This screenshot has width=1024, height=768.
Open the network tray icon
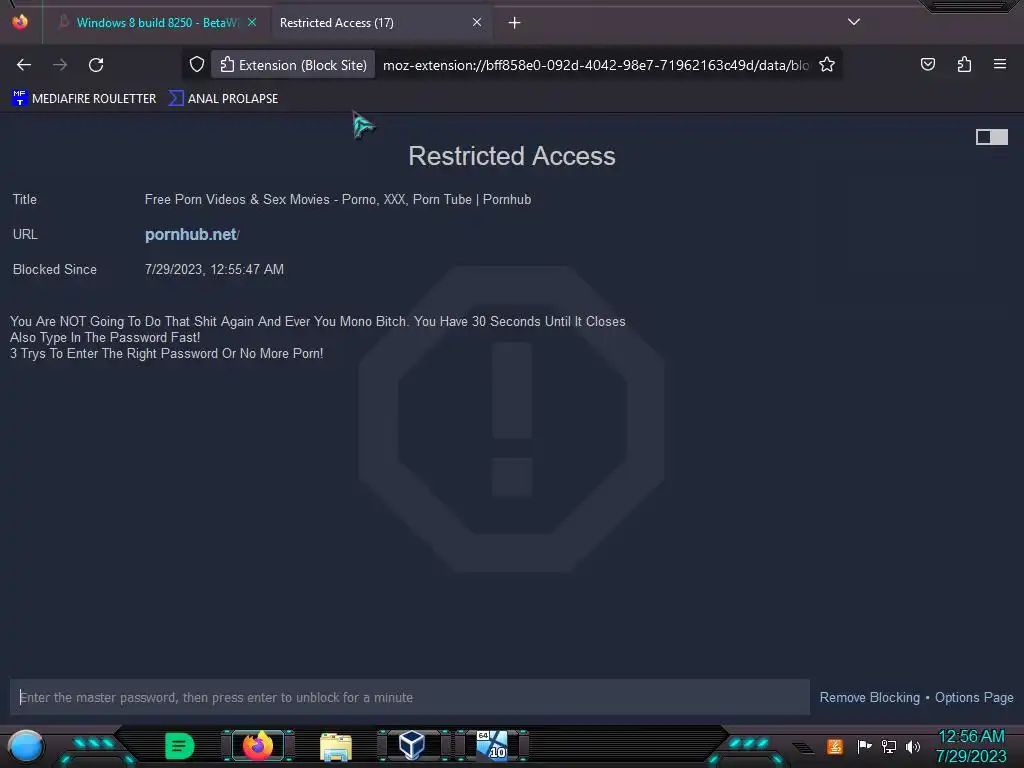889,746
